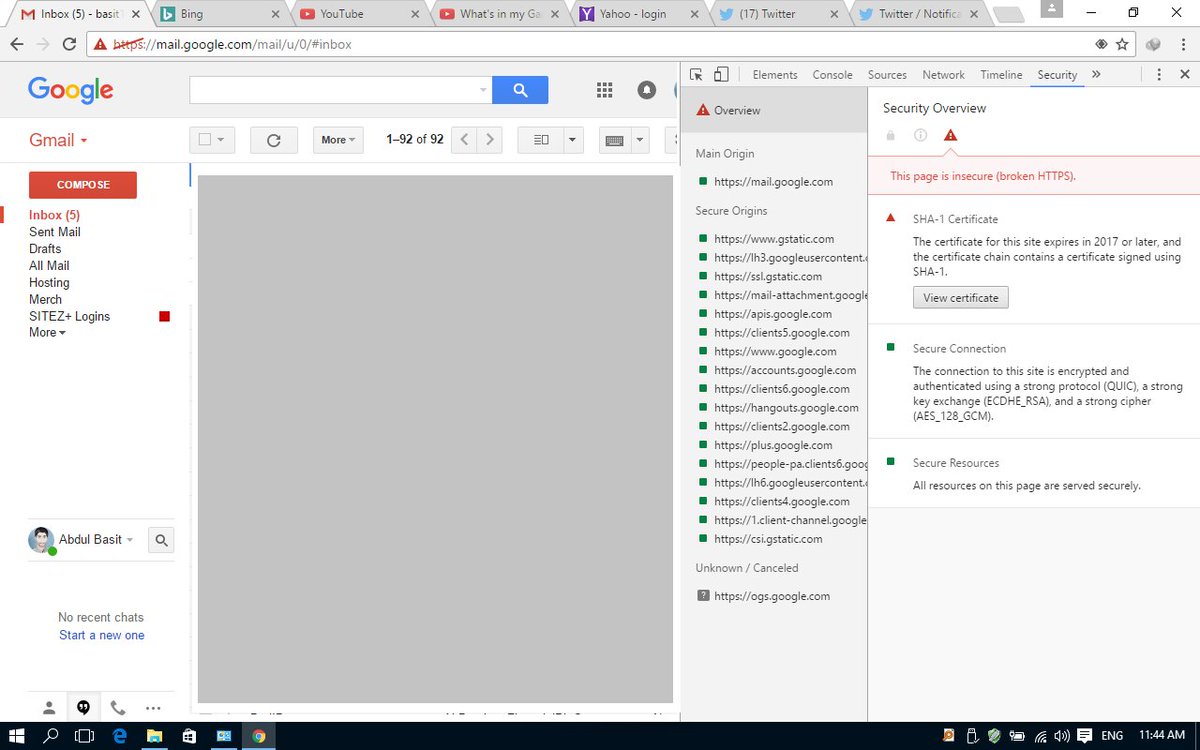Open the select checkbox dropdown arrow
The height and width of the screenshot is (750, 1200).
221,140
